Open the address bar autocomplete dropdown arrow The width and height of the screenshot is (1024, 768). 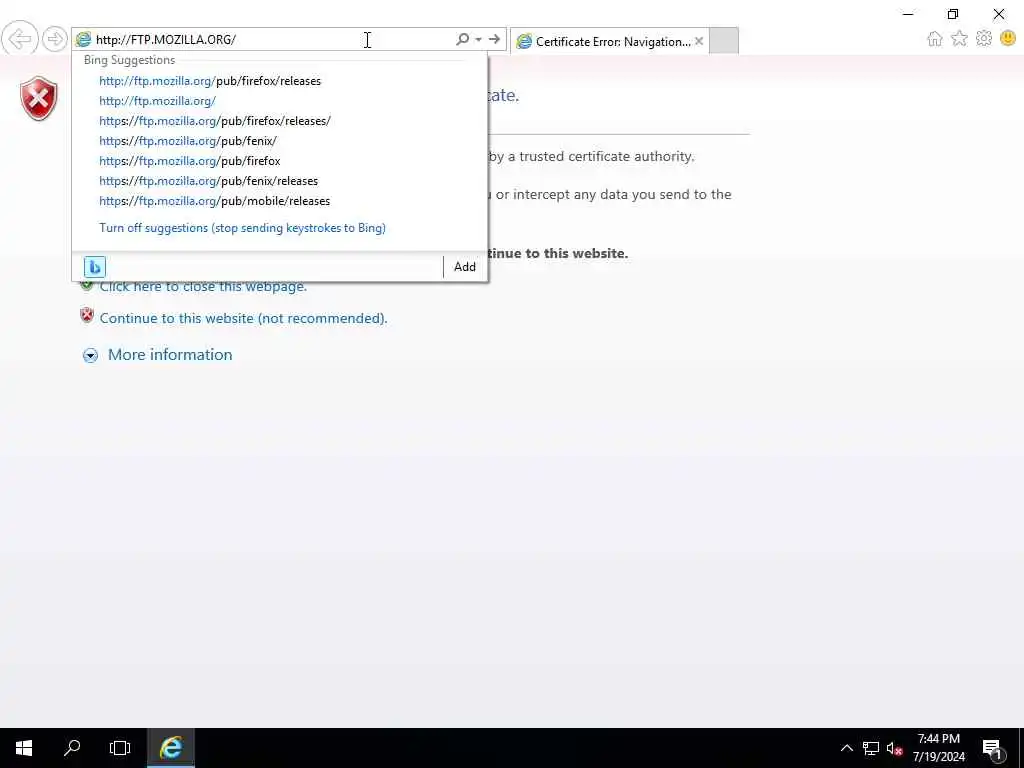(479, 39)
